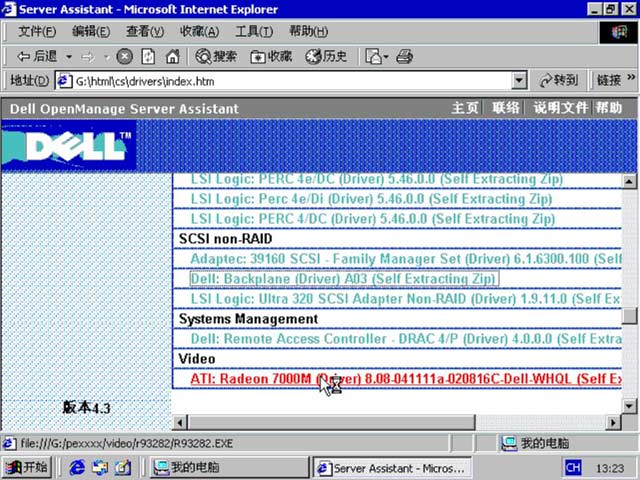Expand the Links toolbar chevron
Screen dimensions: 640x480
(x=631, y=77)
